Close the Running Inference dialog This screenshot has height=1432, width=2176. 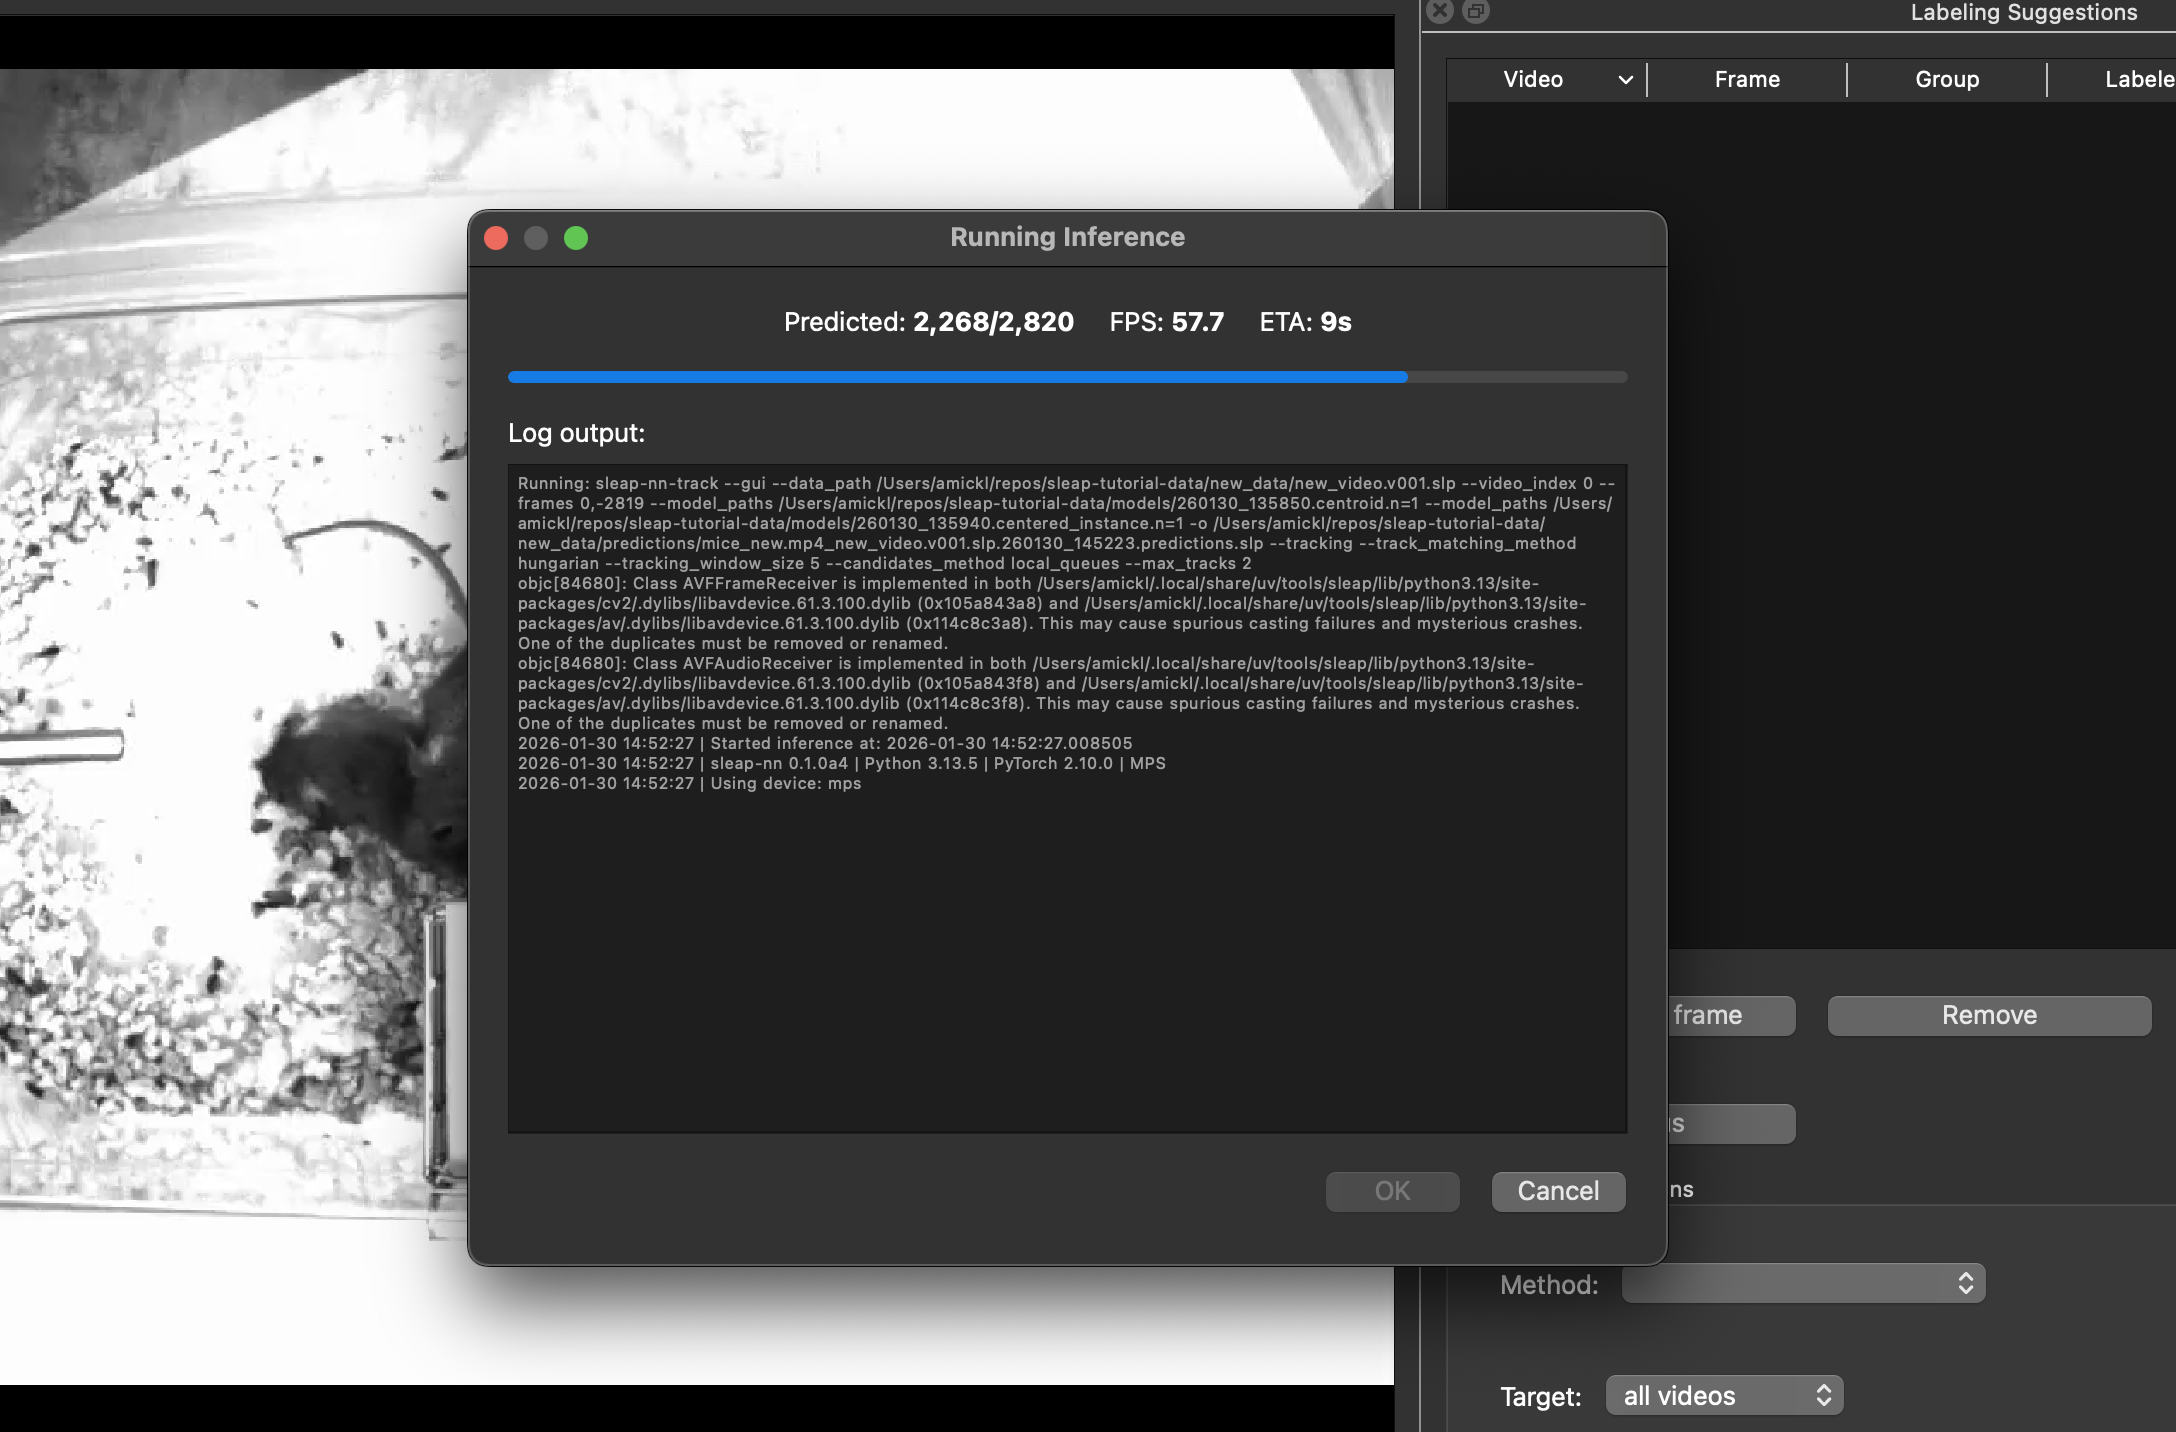coord(496,238)
